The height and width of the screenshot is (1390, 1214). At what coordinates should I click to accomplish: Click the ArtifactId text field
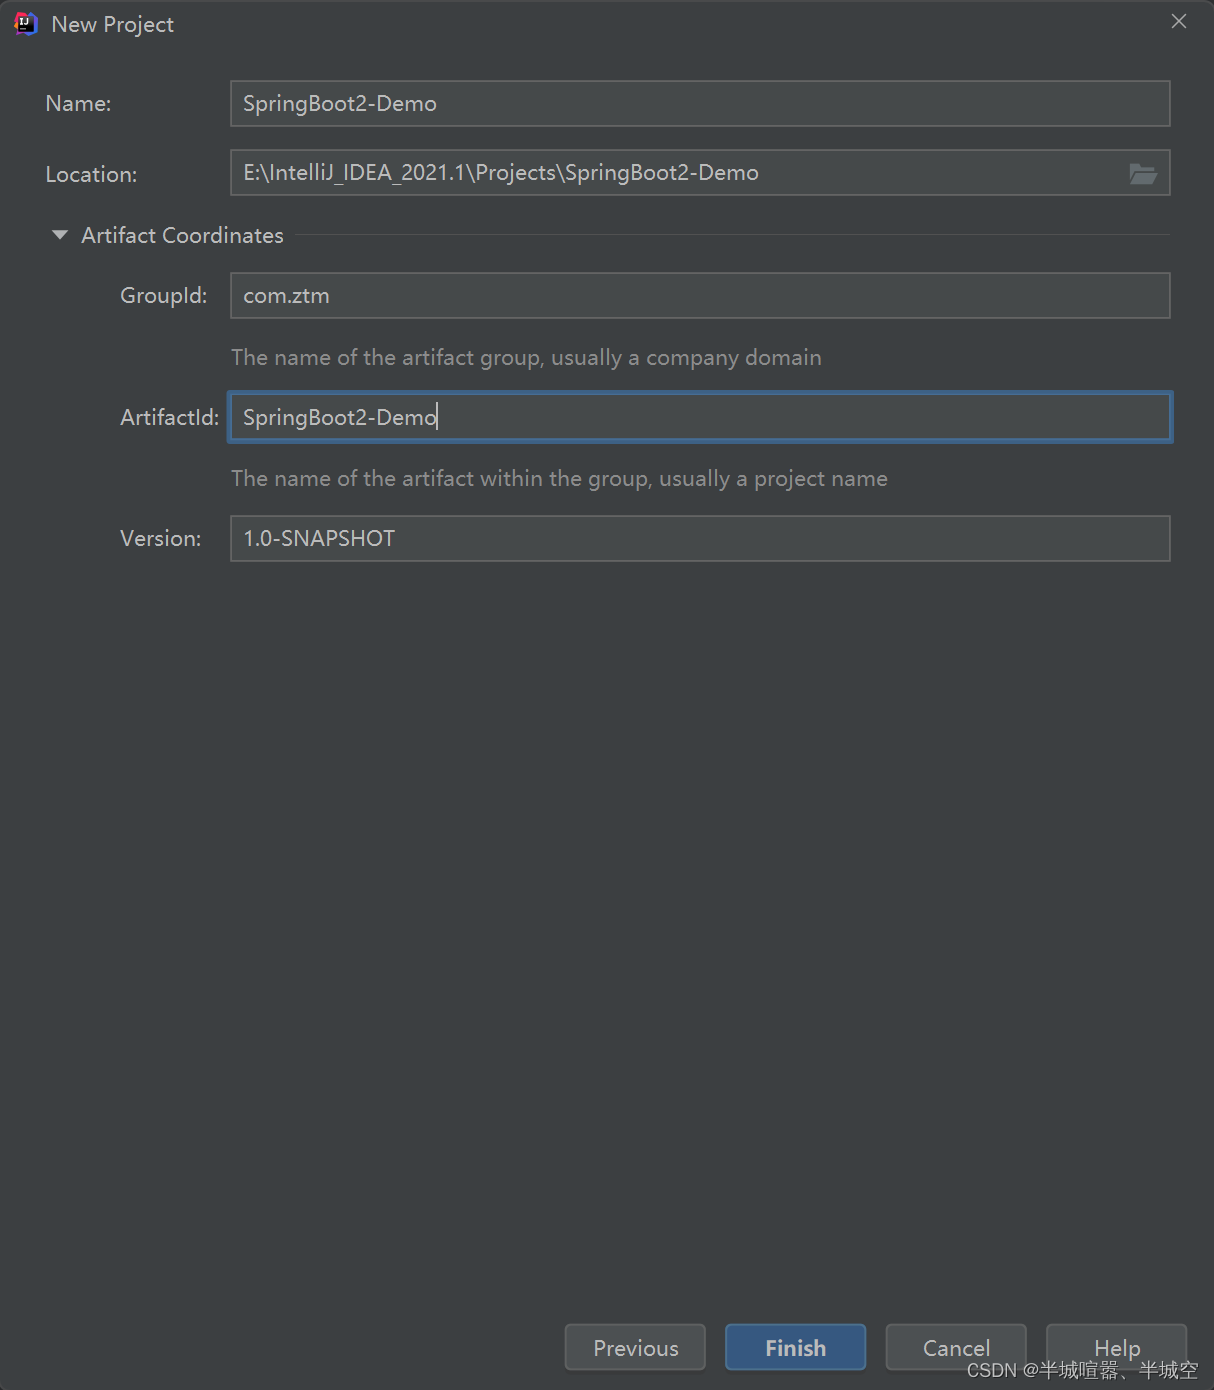[x=700, y=417]
